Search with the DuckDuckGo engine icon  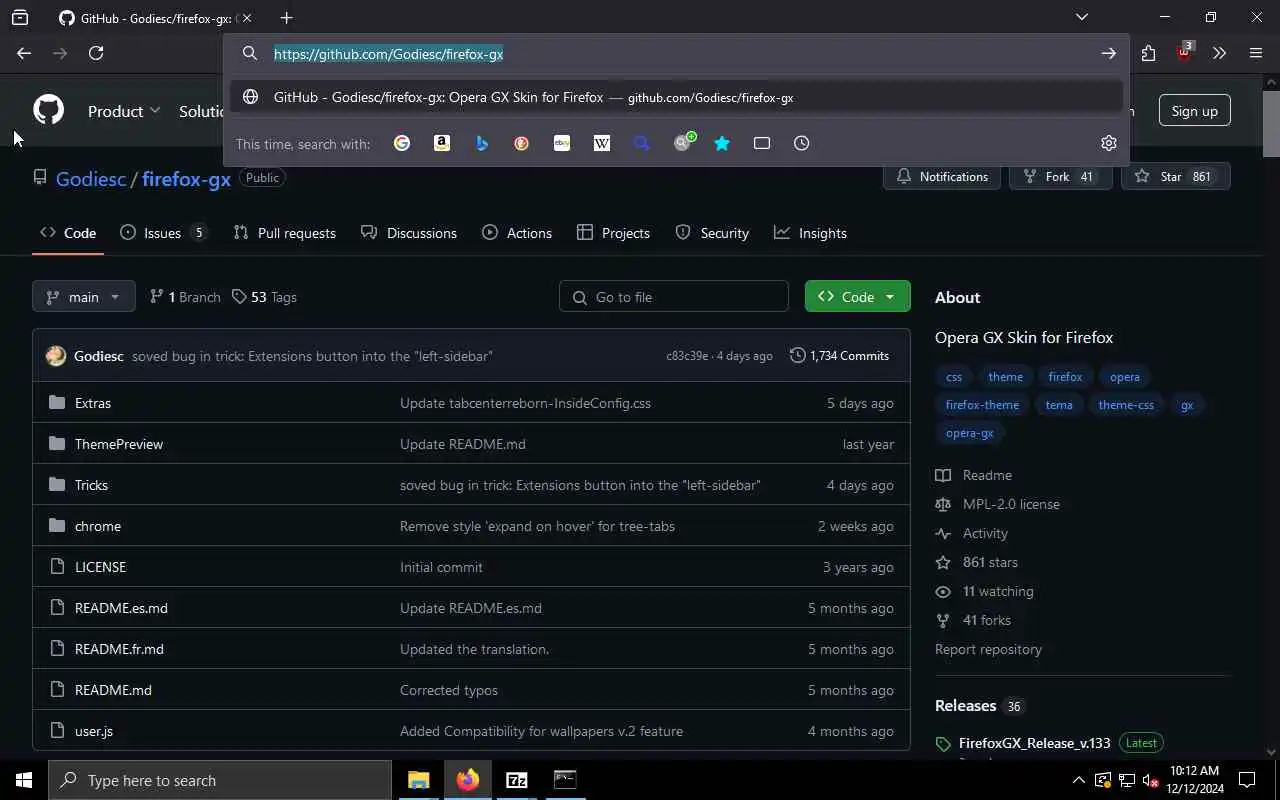522,143
